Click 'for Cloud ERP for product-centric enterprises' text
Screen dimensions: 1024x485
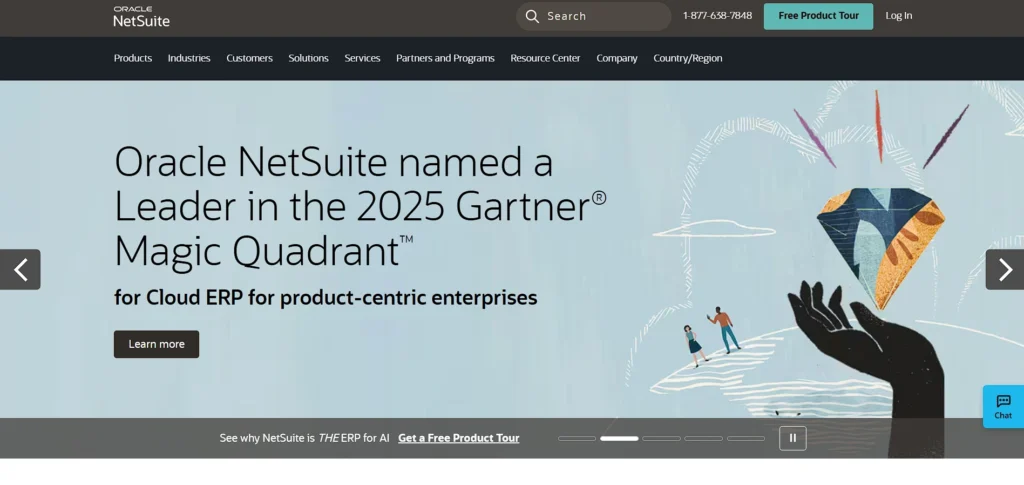coord(325,298)
